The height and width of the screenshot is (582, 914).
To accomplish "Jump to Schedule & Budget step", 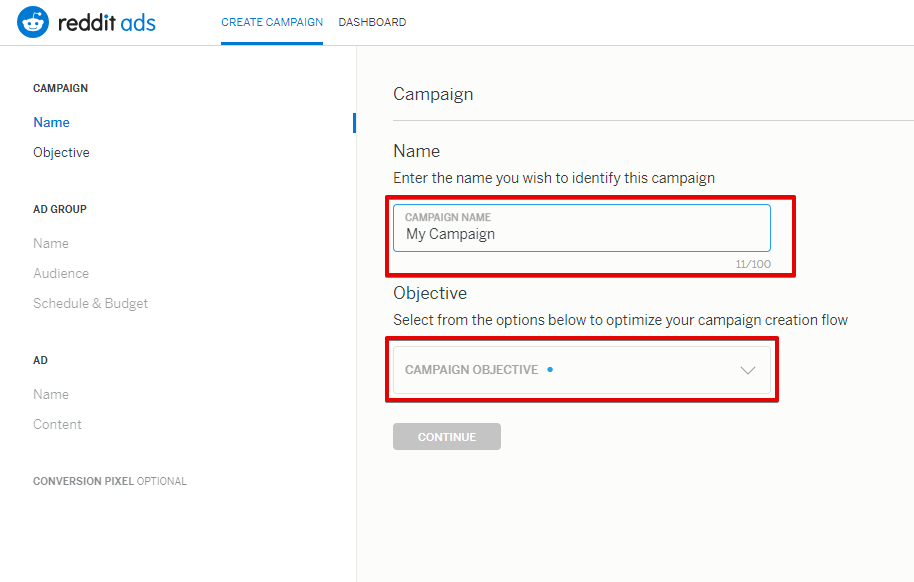I will click(x=90, y=303).
